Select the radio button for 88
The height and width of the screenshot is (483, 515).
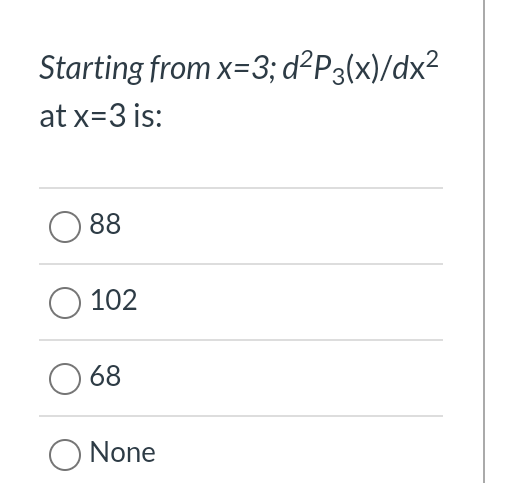click(x=65, y=227)
